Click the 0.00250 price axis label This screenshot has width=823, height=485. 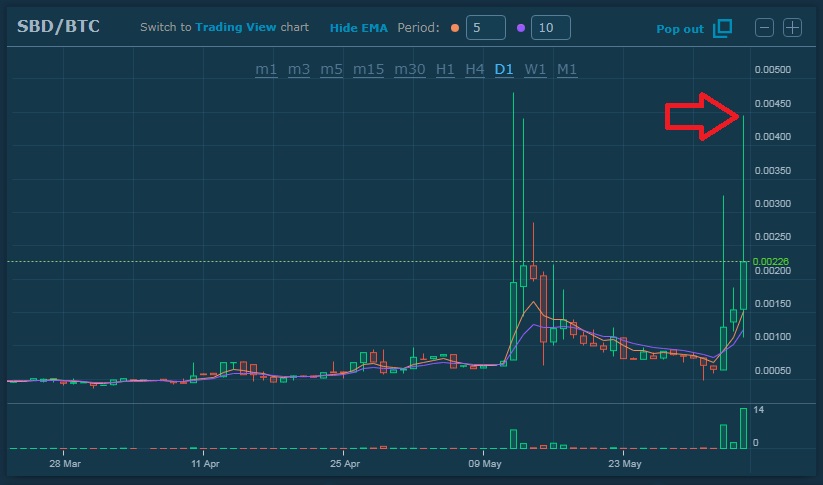(x=773, y=237)
